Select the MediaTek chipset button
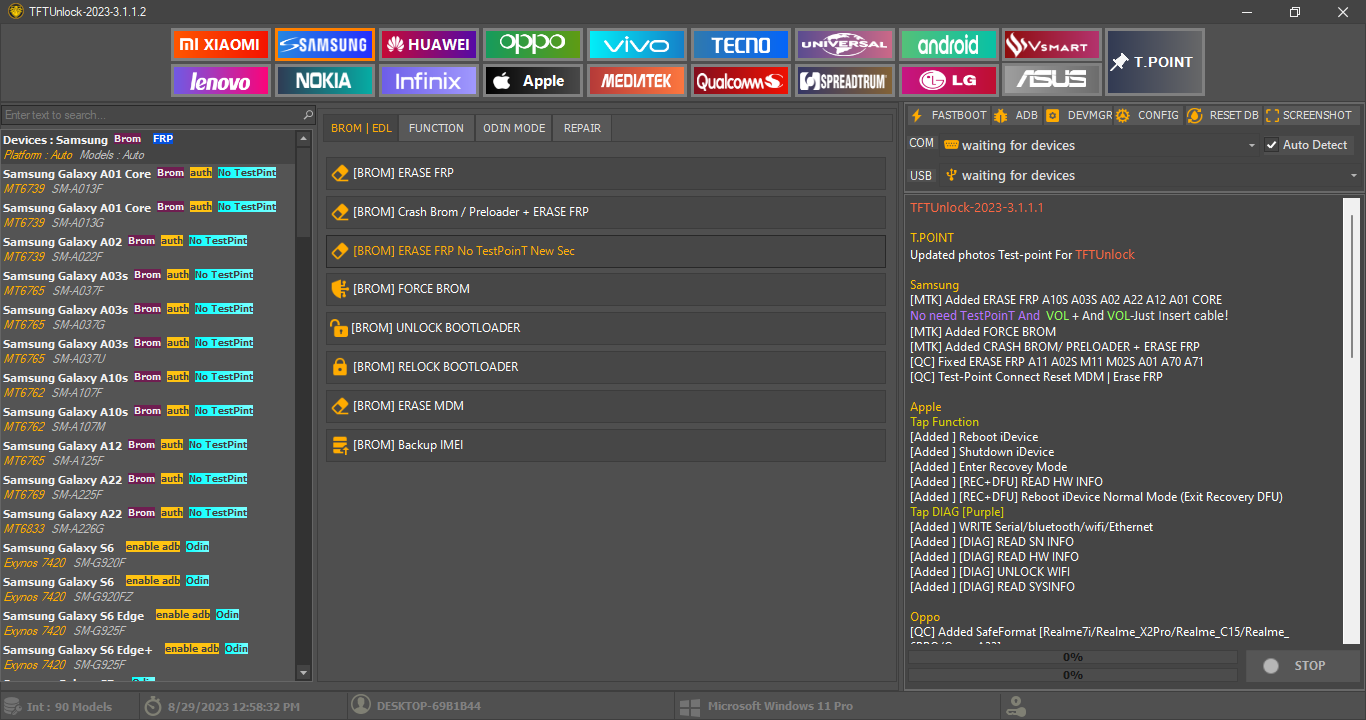1366x720 pixels. tap(636, 81)
